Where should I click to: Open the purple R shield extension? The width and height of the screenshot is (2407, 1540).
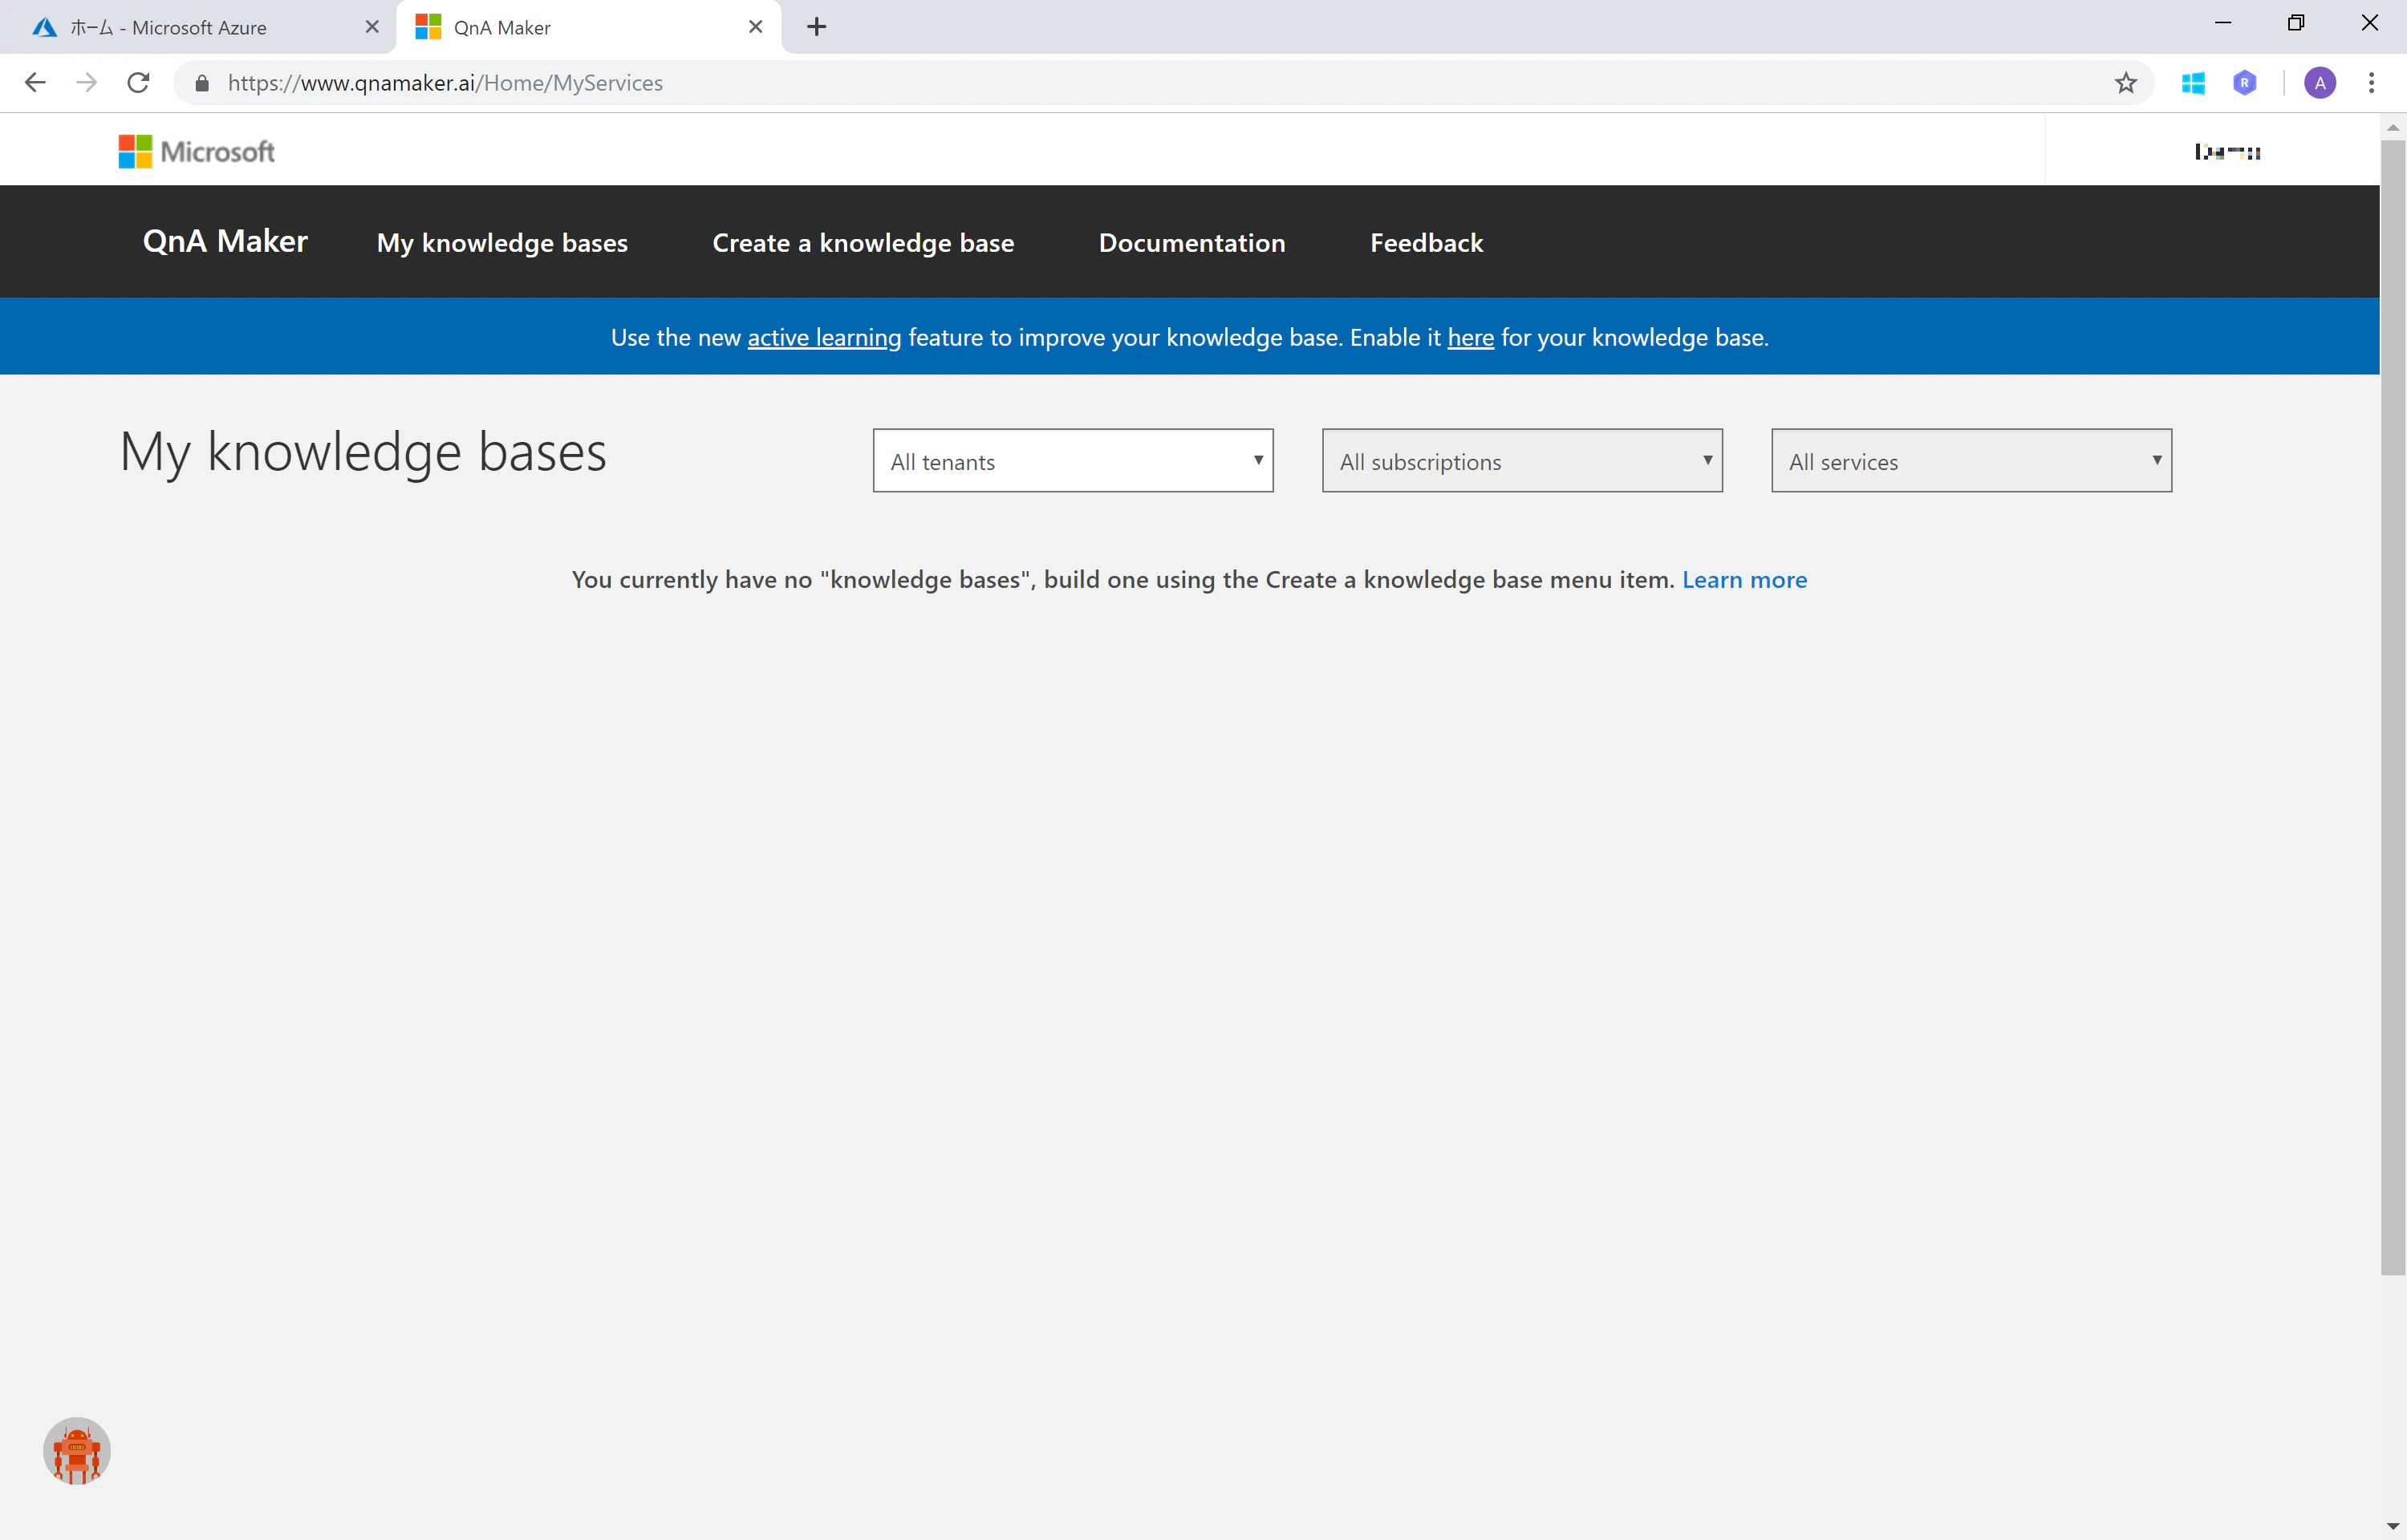tap(2245, 83)
